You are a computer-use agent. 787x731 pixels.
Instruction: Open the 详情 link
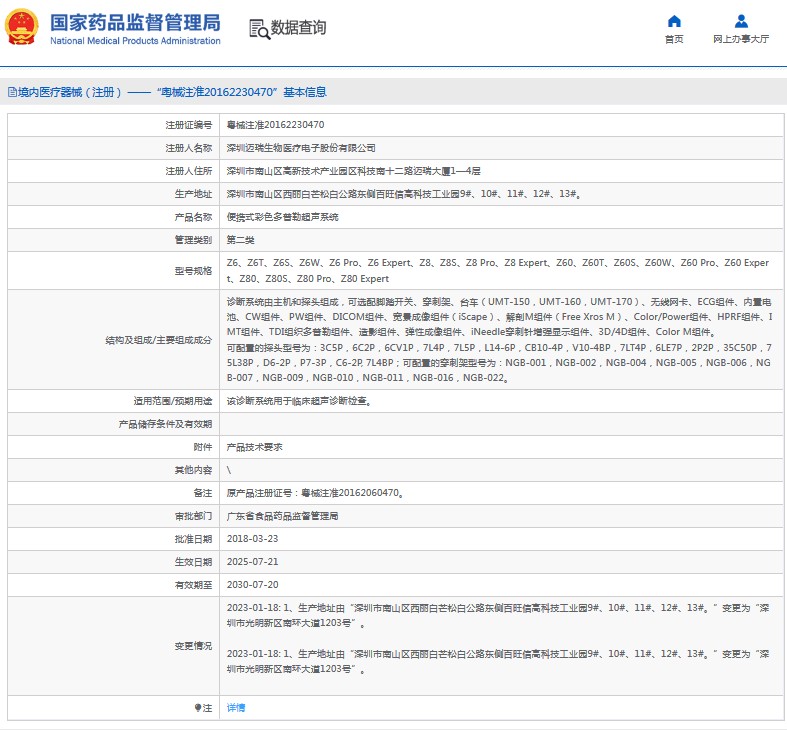236,707
